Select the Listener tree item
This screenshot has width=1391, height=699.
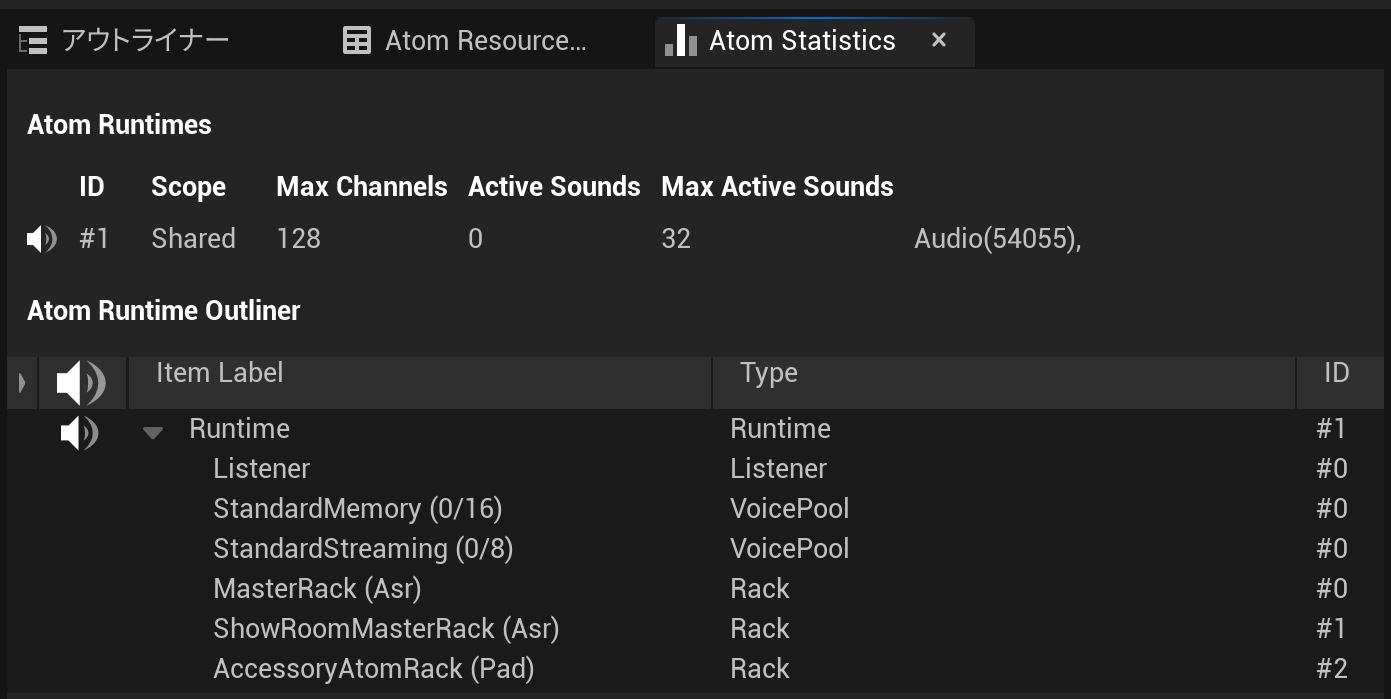click(261, 469)
